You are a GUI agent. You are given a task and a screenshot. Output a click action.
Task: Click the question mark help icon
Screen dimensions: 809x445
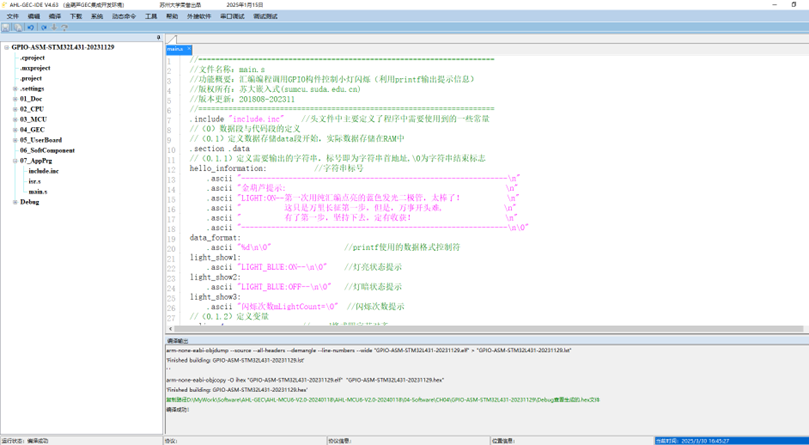click(x=65, y=28)
